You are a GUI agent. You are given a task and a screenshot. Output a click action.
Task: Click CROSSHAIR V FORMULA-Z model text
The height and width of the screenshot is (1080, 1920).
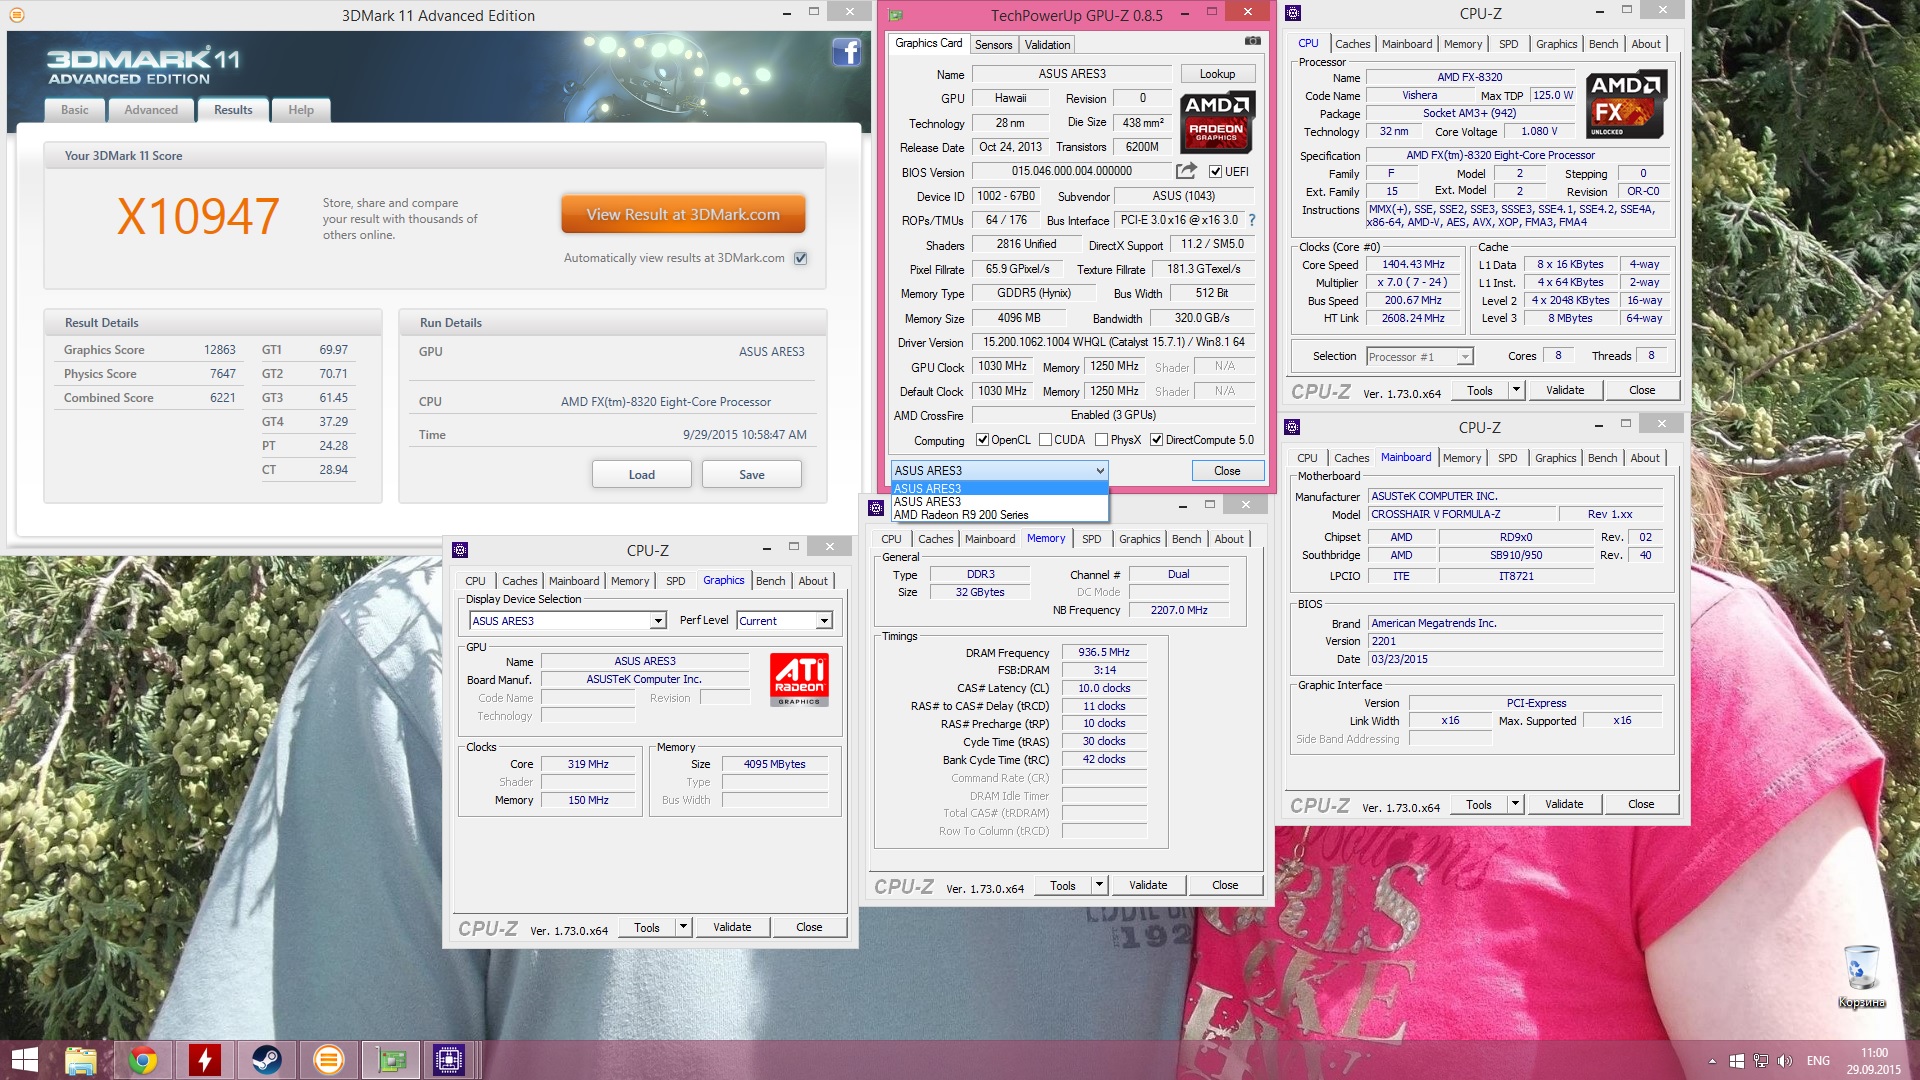pos(1435,514)
